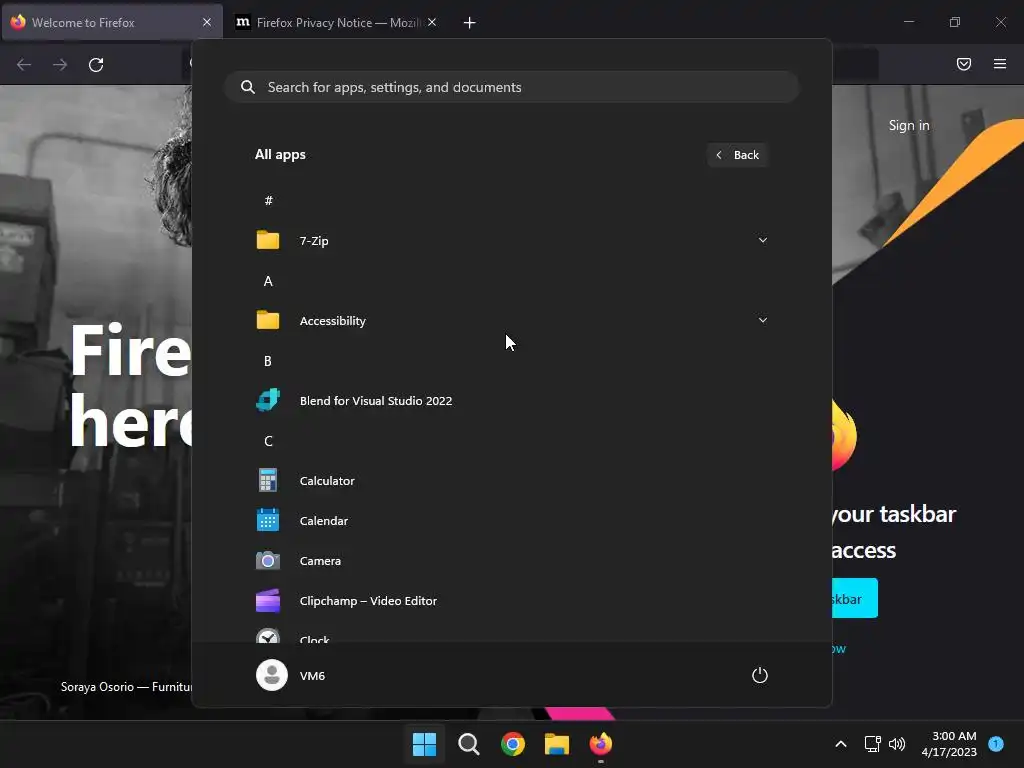Switch to Welcome to Firefox tab
The width and height of the screenshot is (1024, 768).
coord(112,23)
